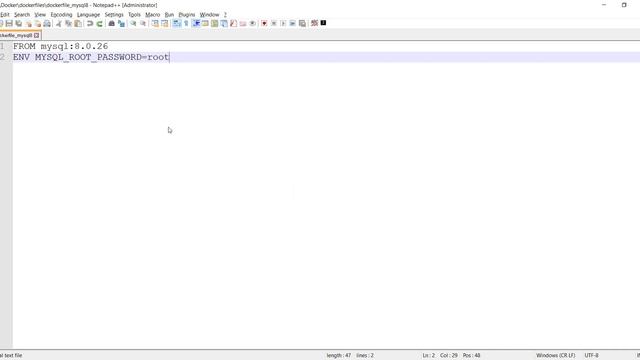
Task: Open the Replace dialog icon
Action: point(121,24)
